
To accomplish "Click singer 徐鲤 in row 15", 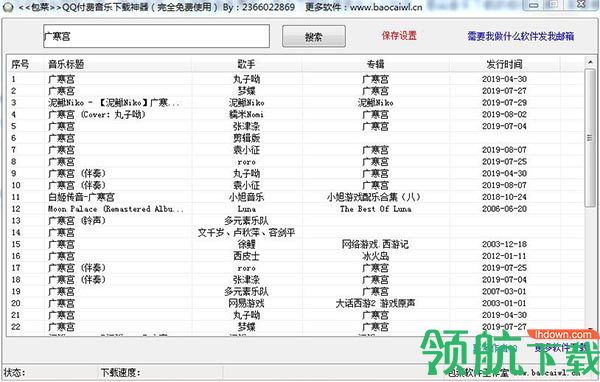I will pyautogui.click(x=246, y=244).
